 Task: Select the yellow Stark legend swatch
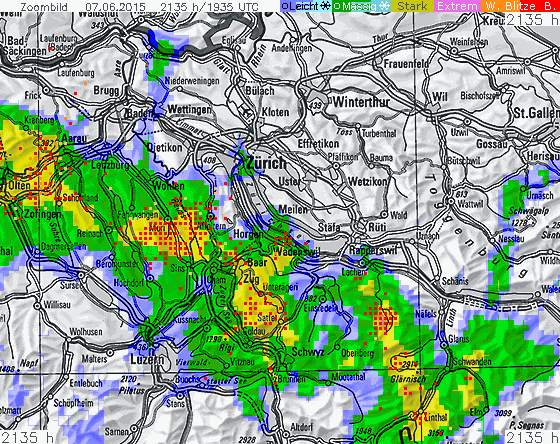412,6
